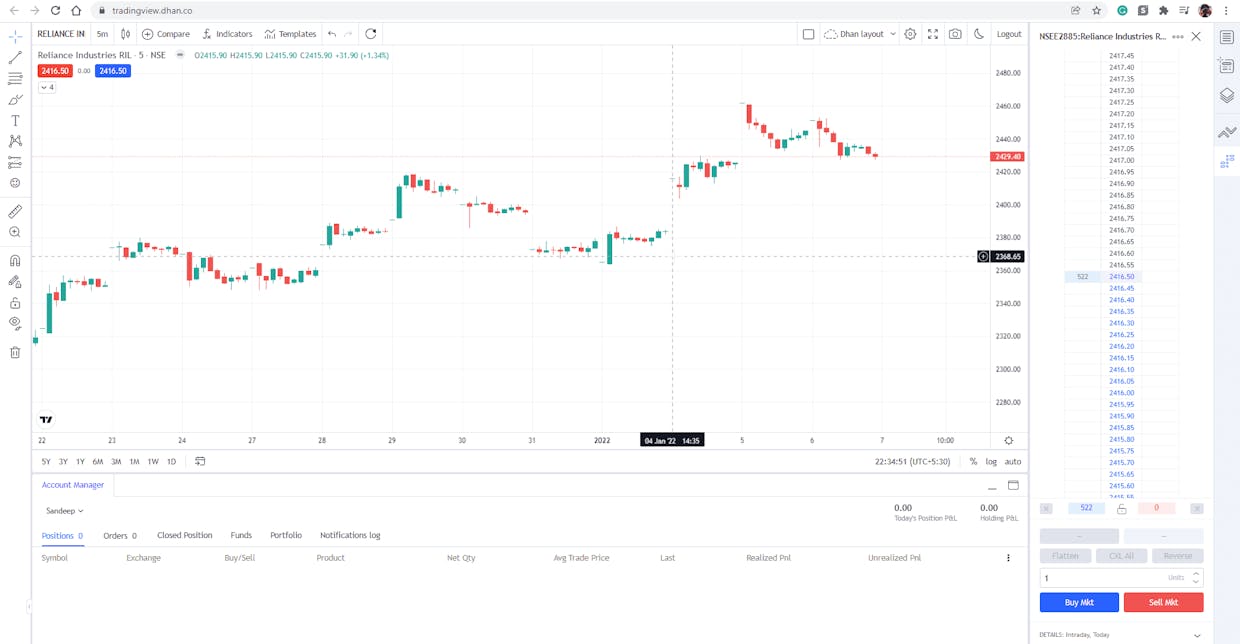Open the Portfolio tab
Image resolution: width=1240 pixels, height=644 pixels.
[x=286, y=535]
